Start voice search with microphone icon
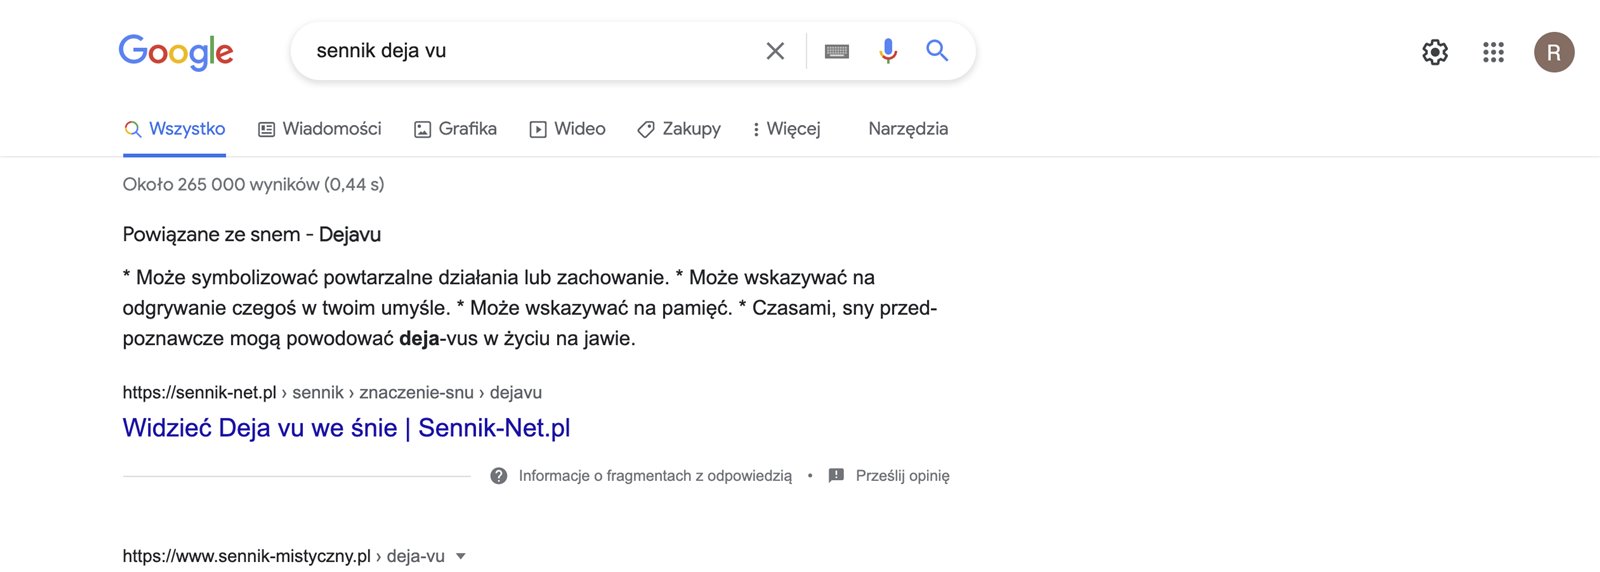This screenshot has width=1600, height=572. [888, 51]
